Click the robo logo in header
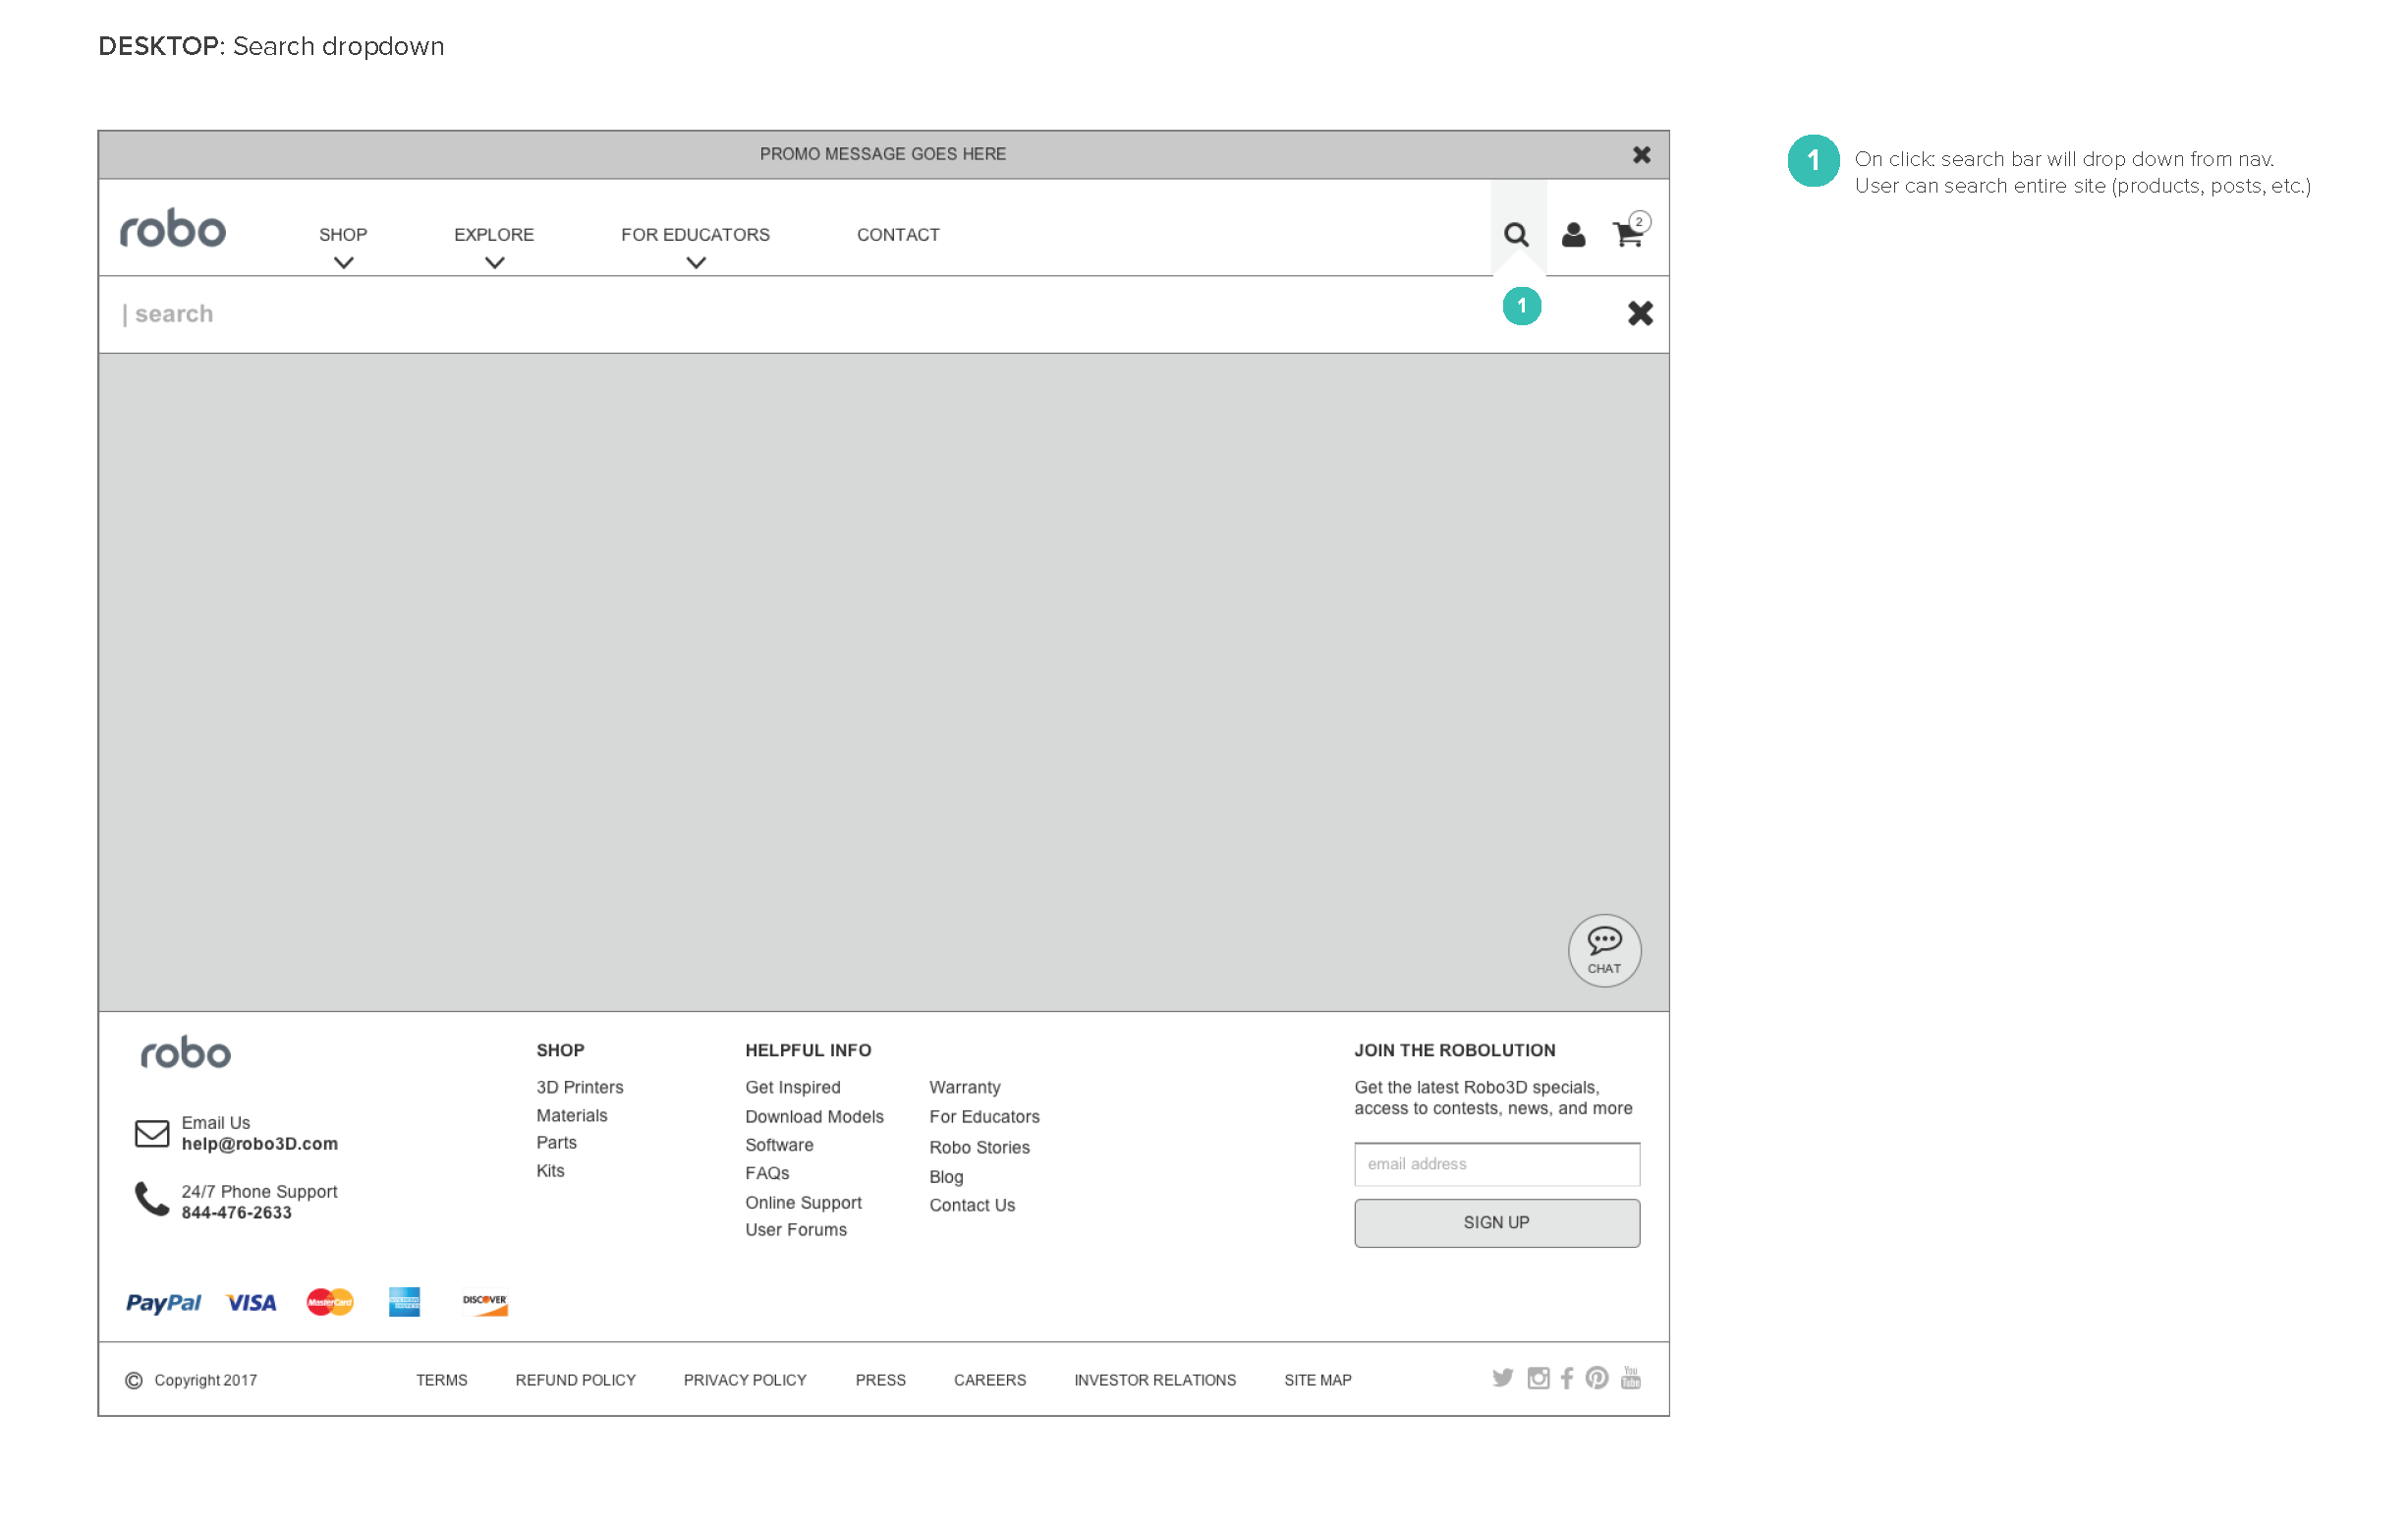 coord(173,230)
